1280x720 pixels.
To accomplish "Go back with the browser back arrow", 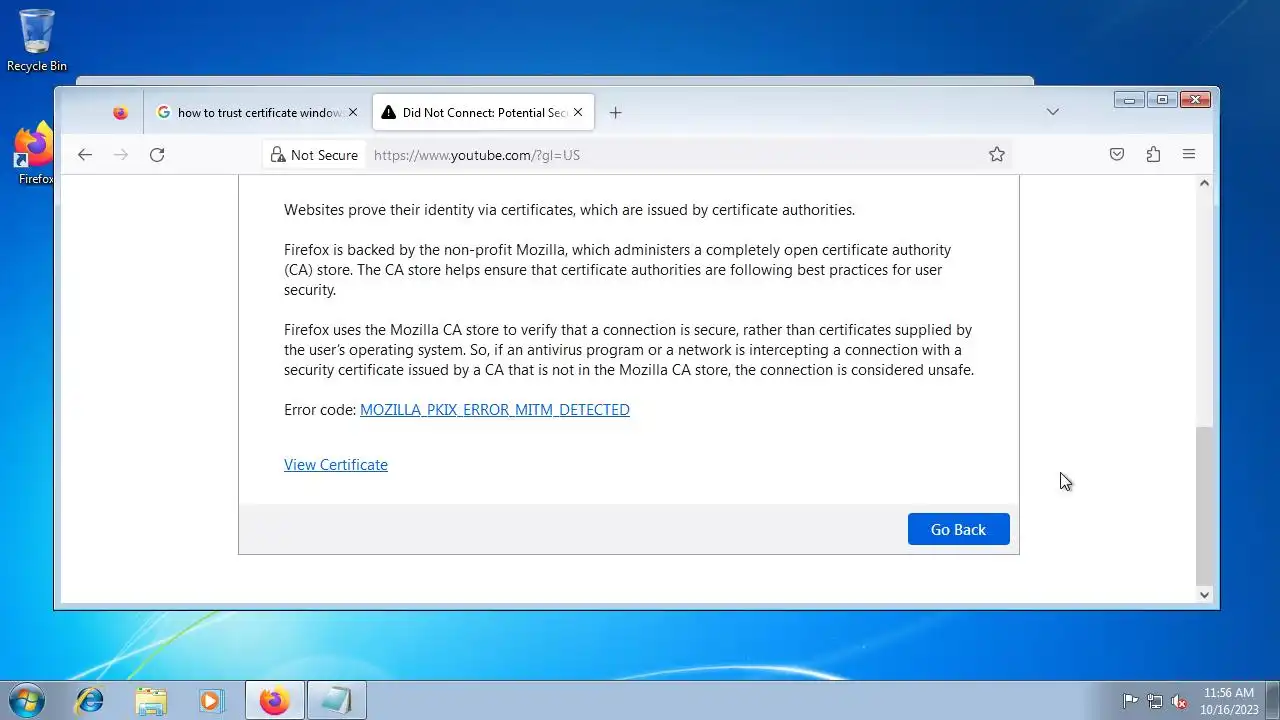I will coord(85,154).
